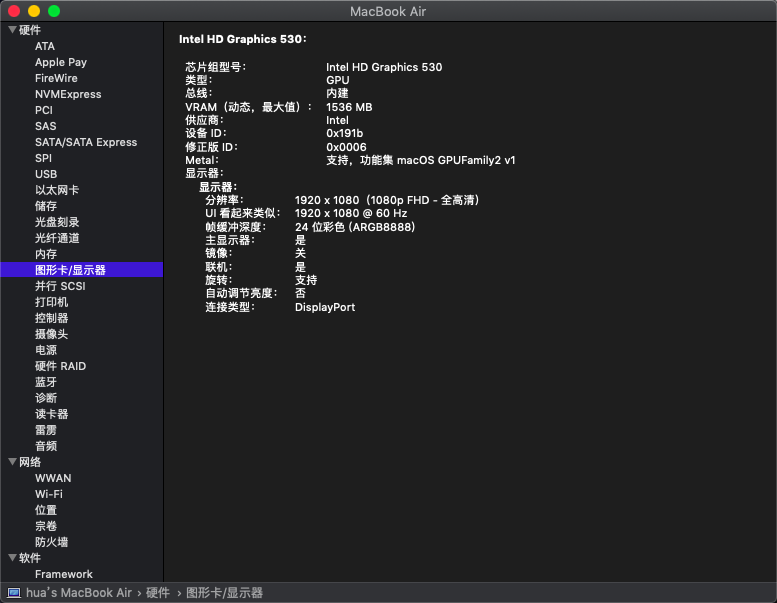Open the 摄像头 entry
Image resolution: width=777 pixels, height=603 pixels.
(x=52, y=334)
